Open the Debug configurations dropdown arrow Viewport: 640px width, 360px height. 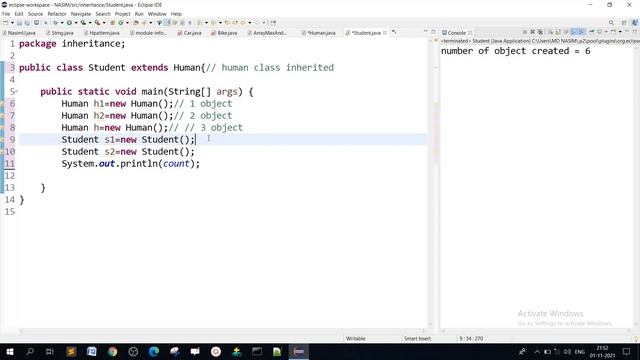62,23
